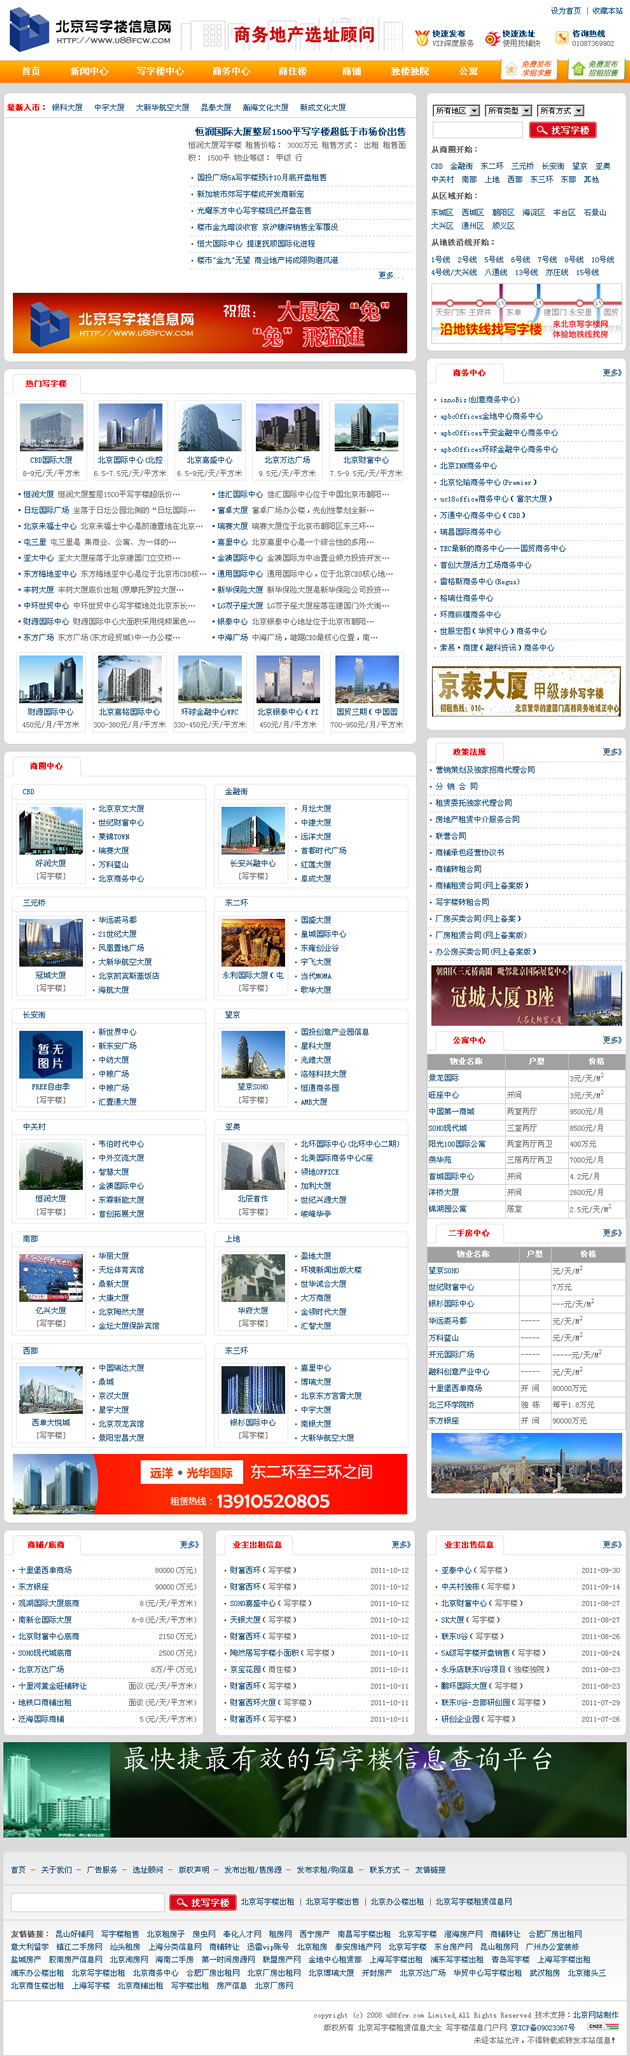The image size is (630, 2056).
Task: Click 更多 link in 商务中心 panel
Action: pyautogui.click(x=611, y=373)
